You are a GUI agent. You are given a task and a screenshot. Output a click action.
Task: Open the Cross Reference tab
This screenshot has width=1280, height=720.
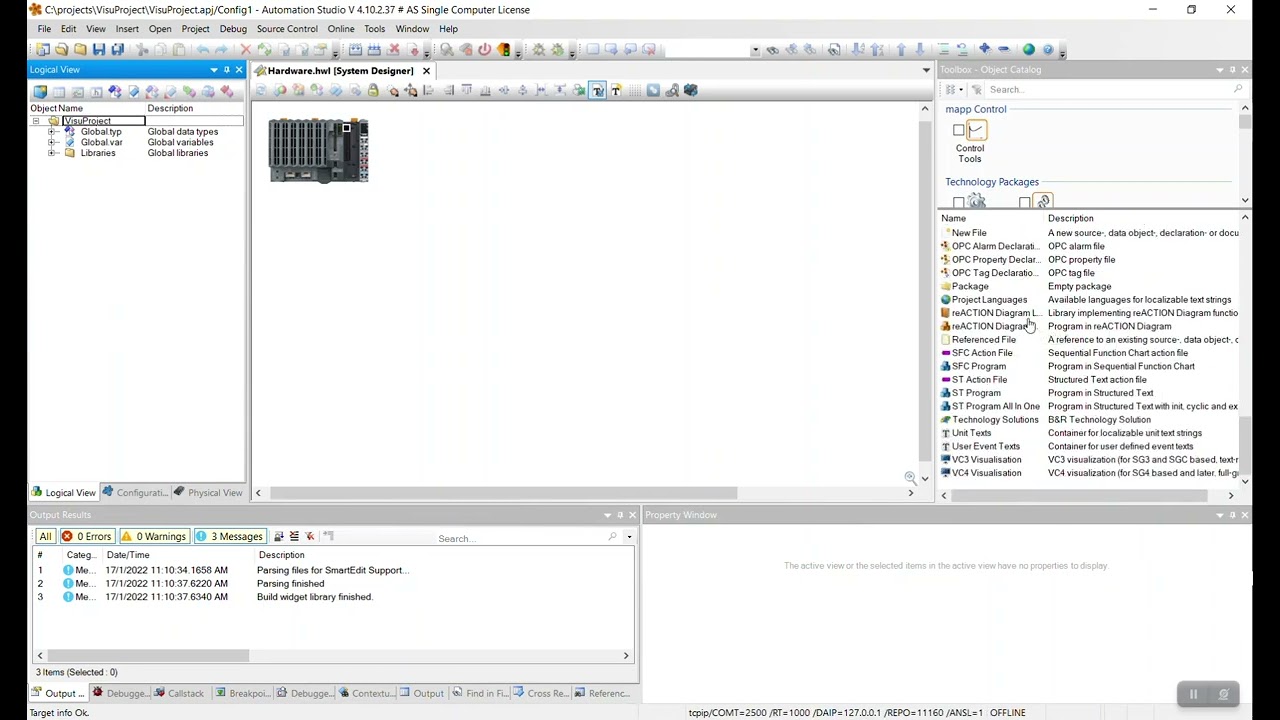click(542, 694)
